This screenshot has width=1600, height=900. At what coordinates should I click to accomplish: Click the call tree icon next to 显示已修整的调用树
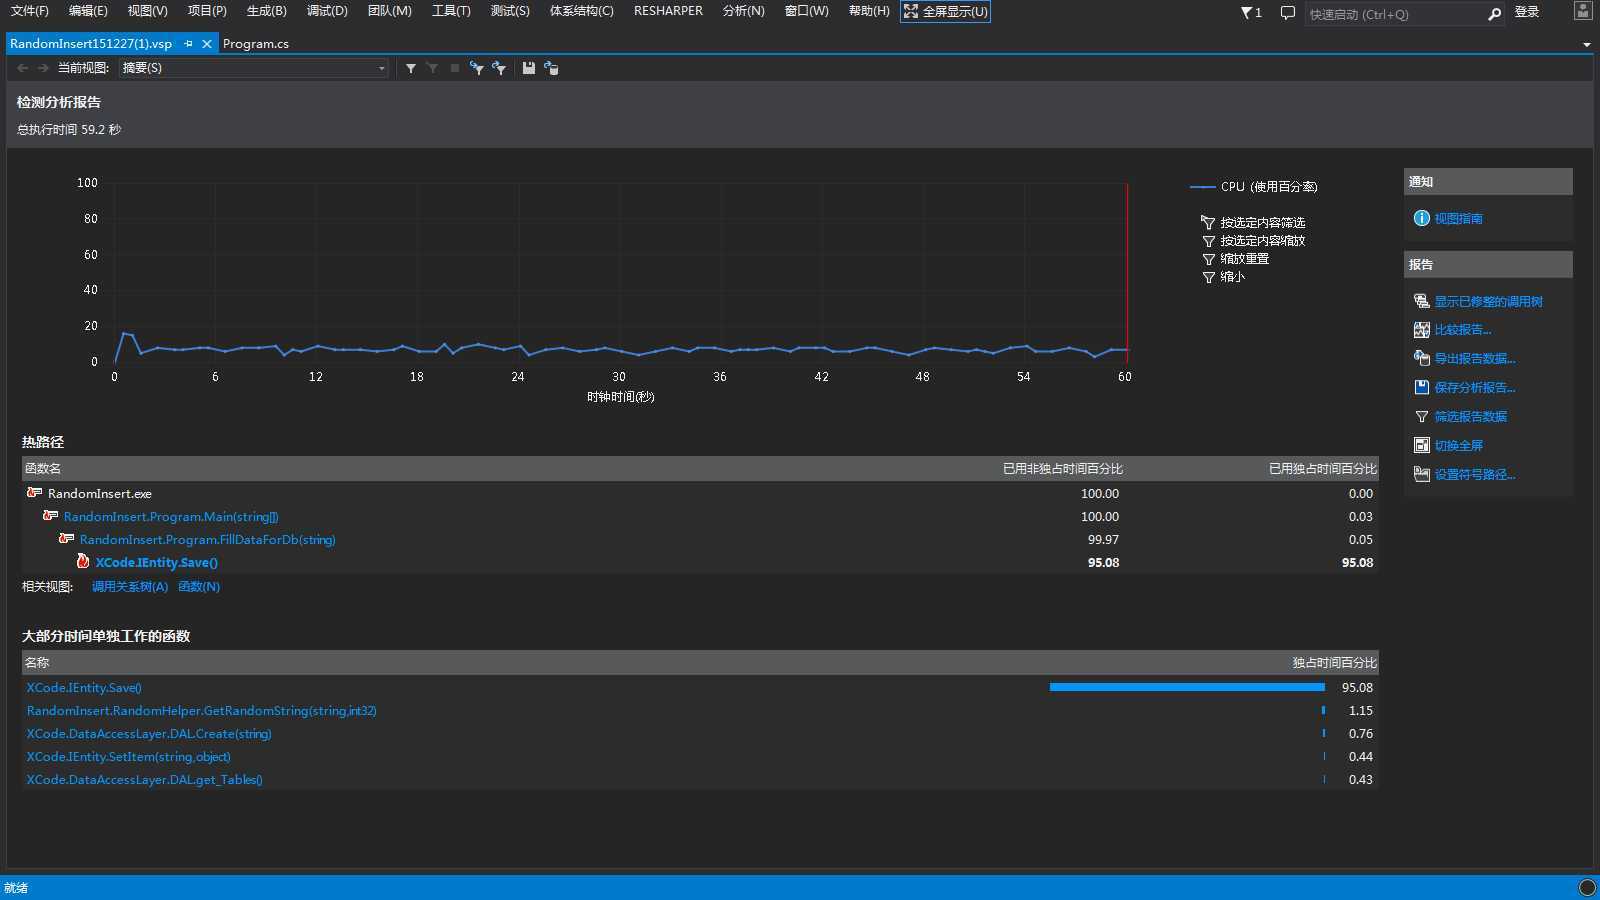[1421, 301]
